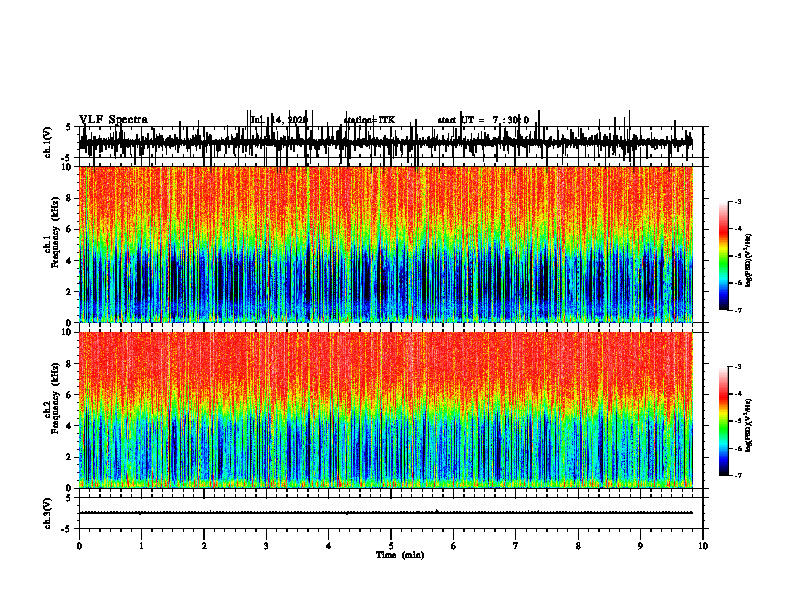Select the 'Jul 14, 2020' date label
Image resolution: width=792 pixels, height=612 pixels.
pyautogui.click(x=279, y=120)
